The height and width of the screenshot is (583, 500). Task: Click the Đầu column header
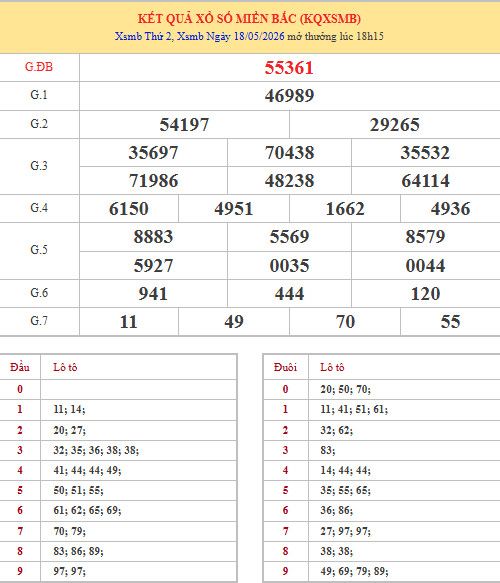(20, 367)
